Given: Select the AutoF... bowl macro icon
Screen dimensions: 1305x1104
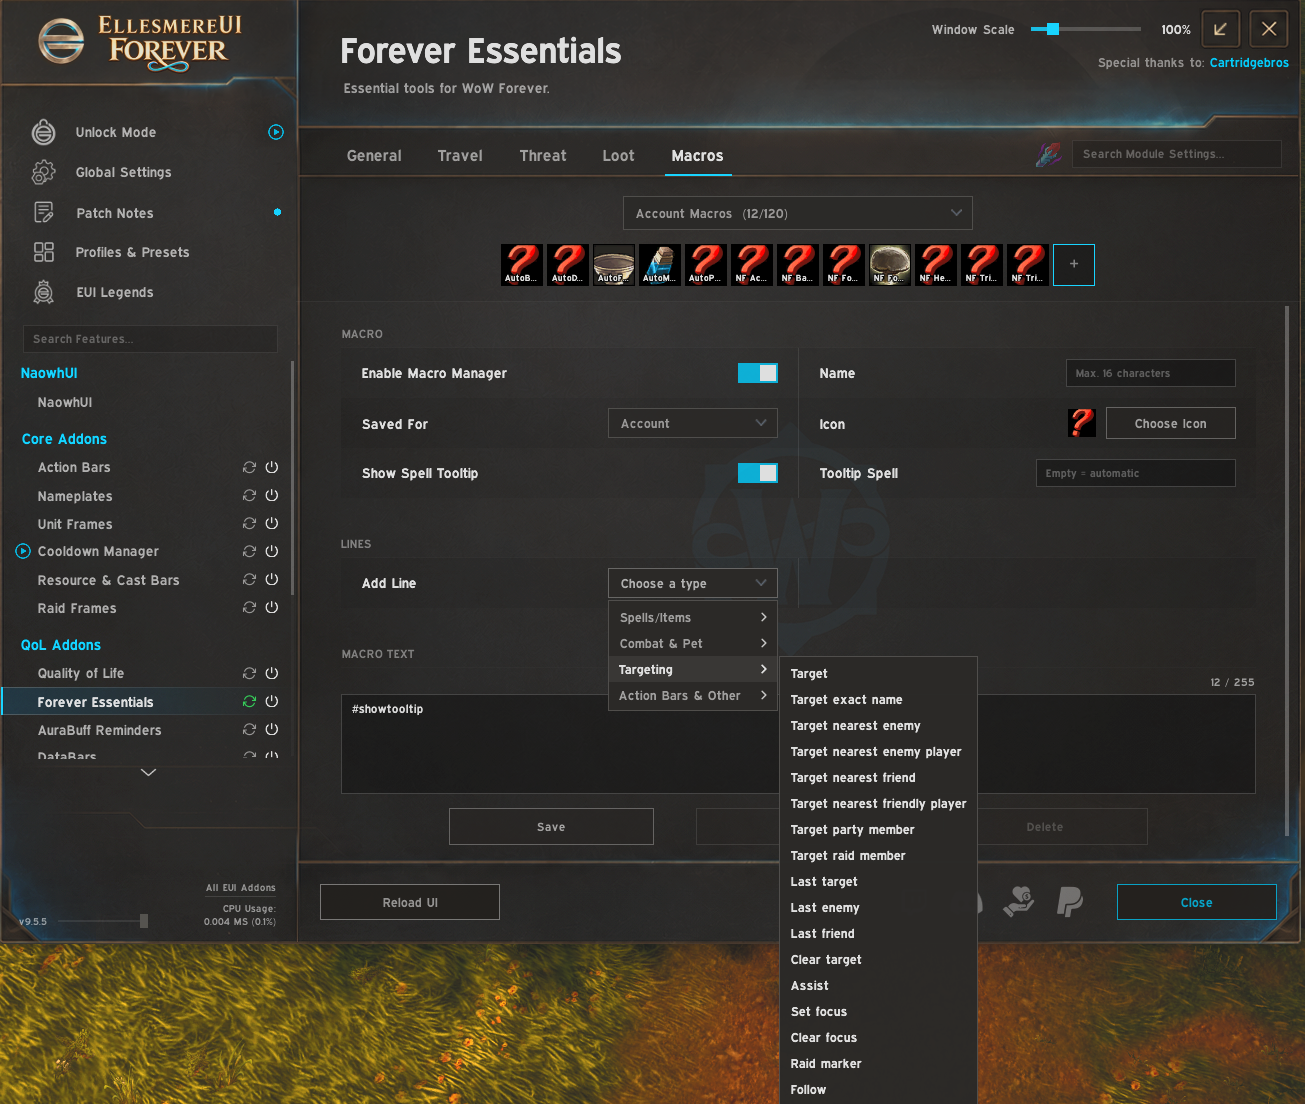Looking at the screenshot, I should 613,265.
